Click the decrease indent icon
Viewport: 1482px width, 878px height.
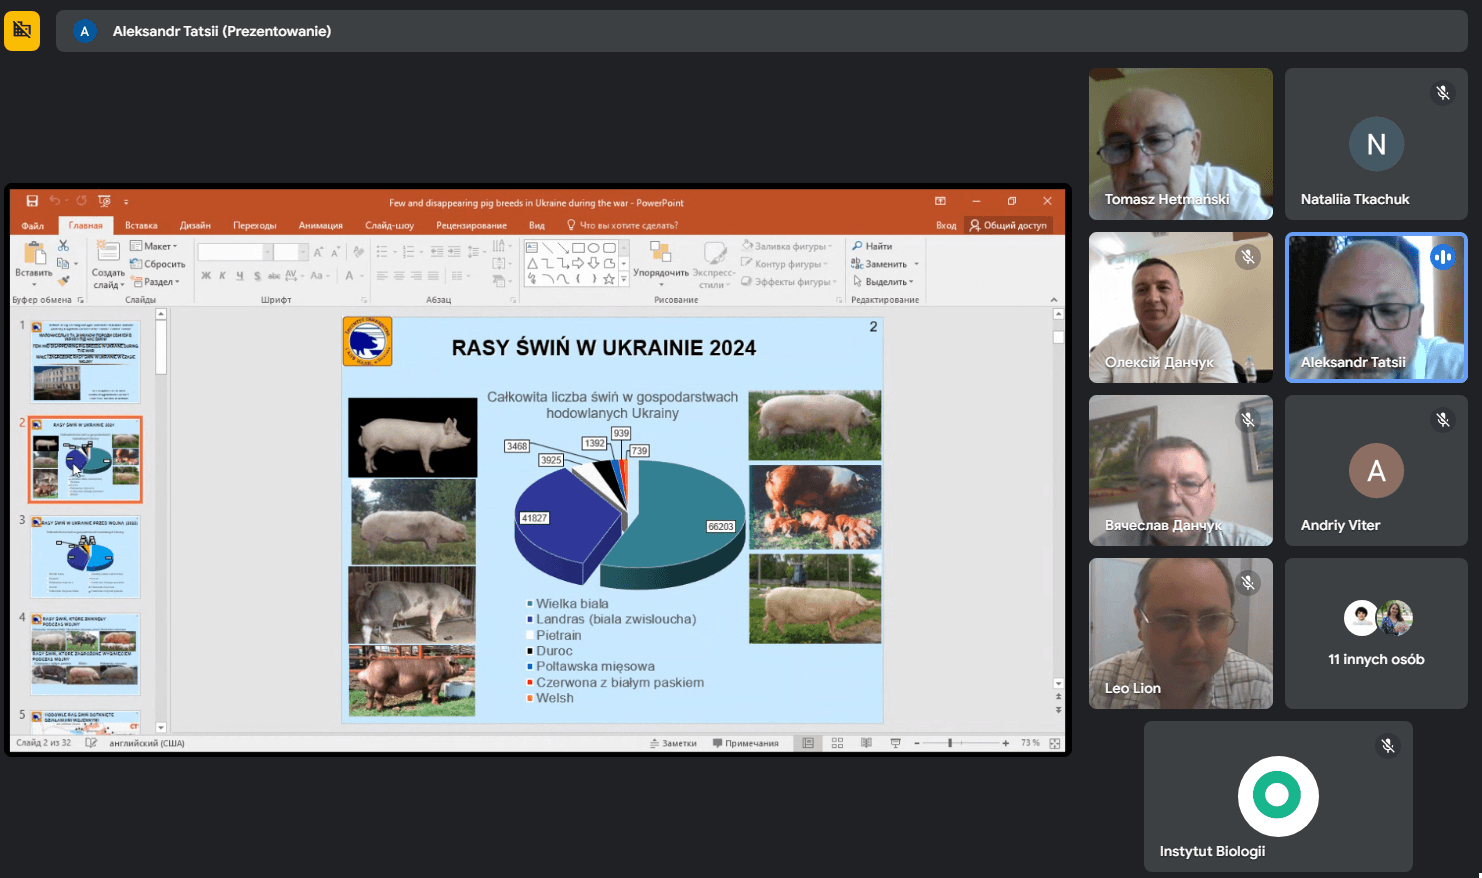[x=437, y=251]
